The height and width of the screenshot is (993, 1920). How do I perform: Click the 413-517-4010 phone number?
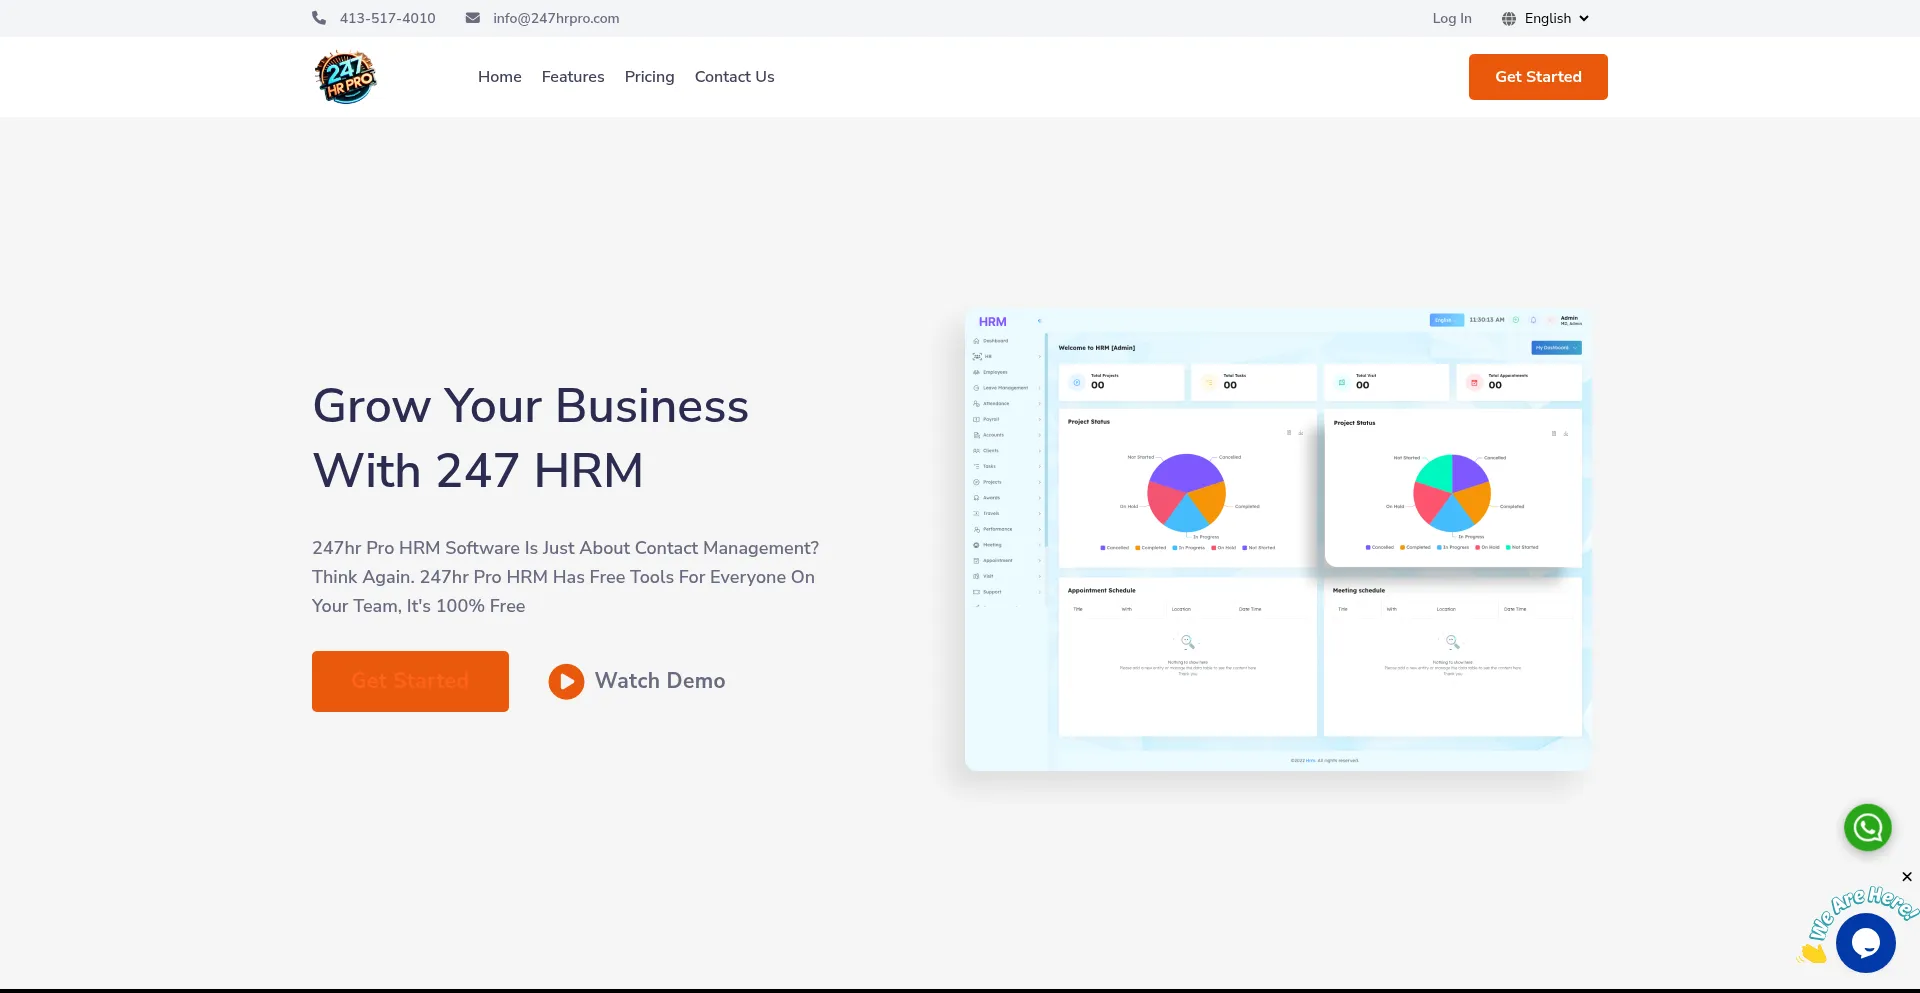pyautogui.click(x=387, y=19)
